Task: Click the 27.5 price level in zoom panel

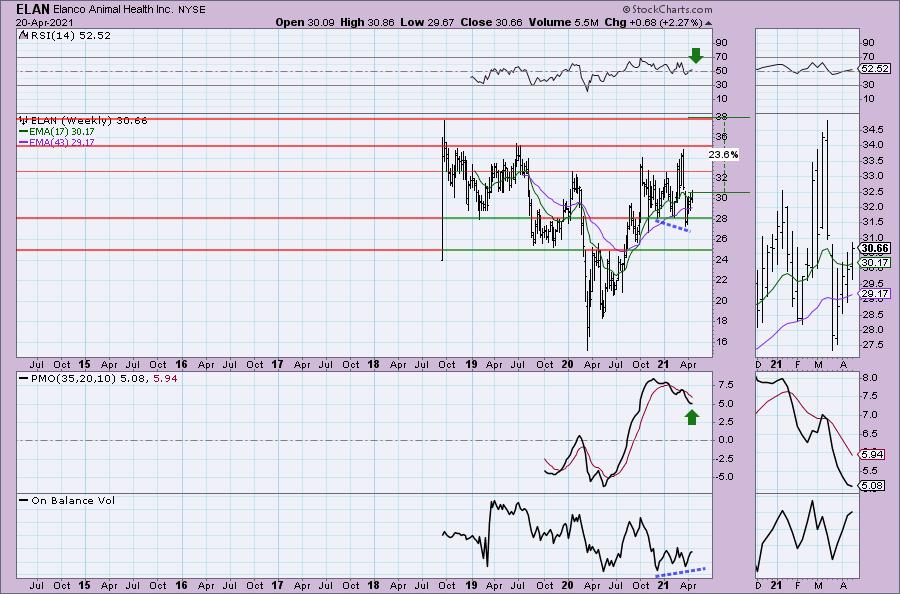Action: [872, 345]
